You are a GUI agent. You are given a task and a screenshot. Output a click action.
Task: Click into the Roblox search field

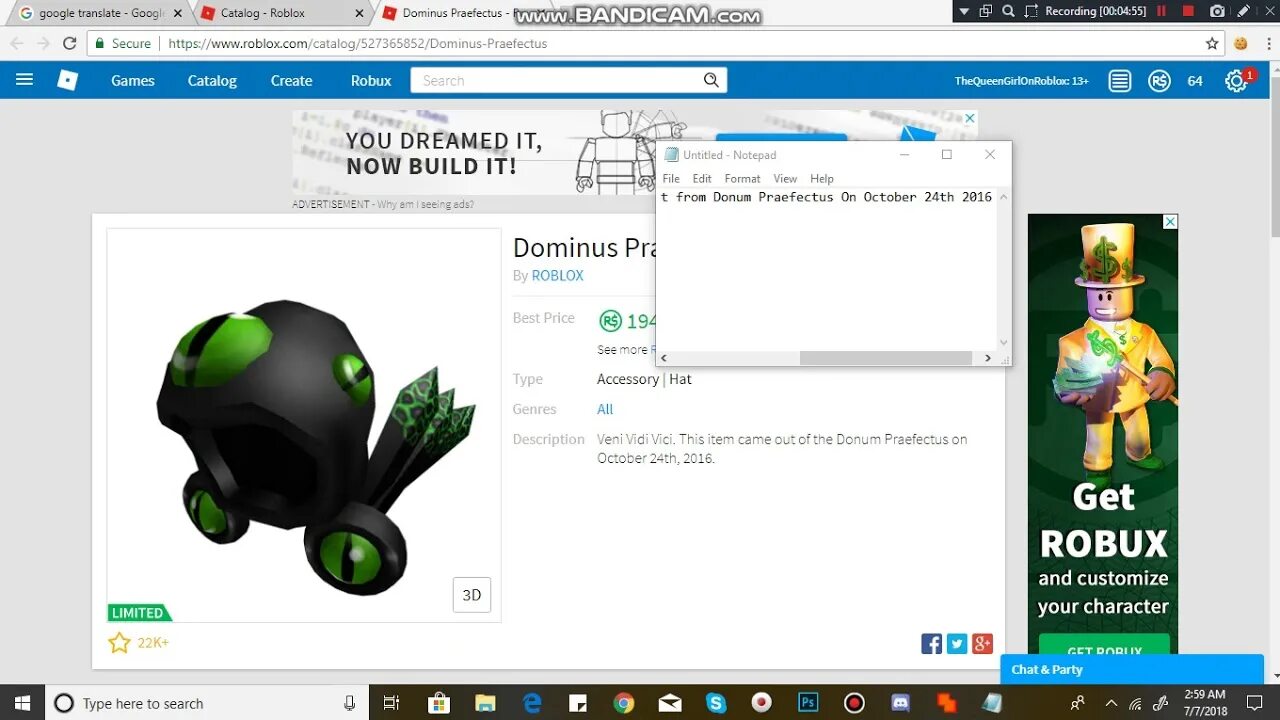coord(556,81)
